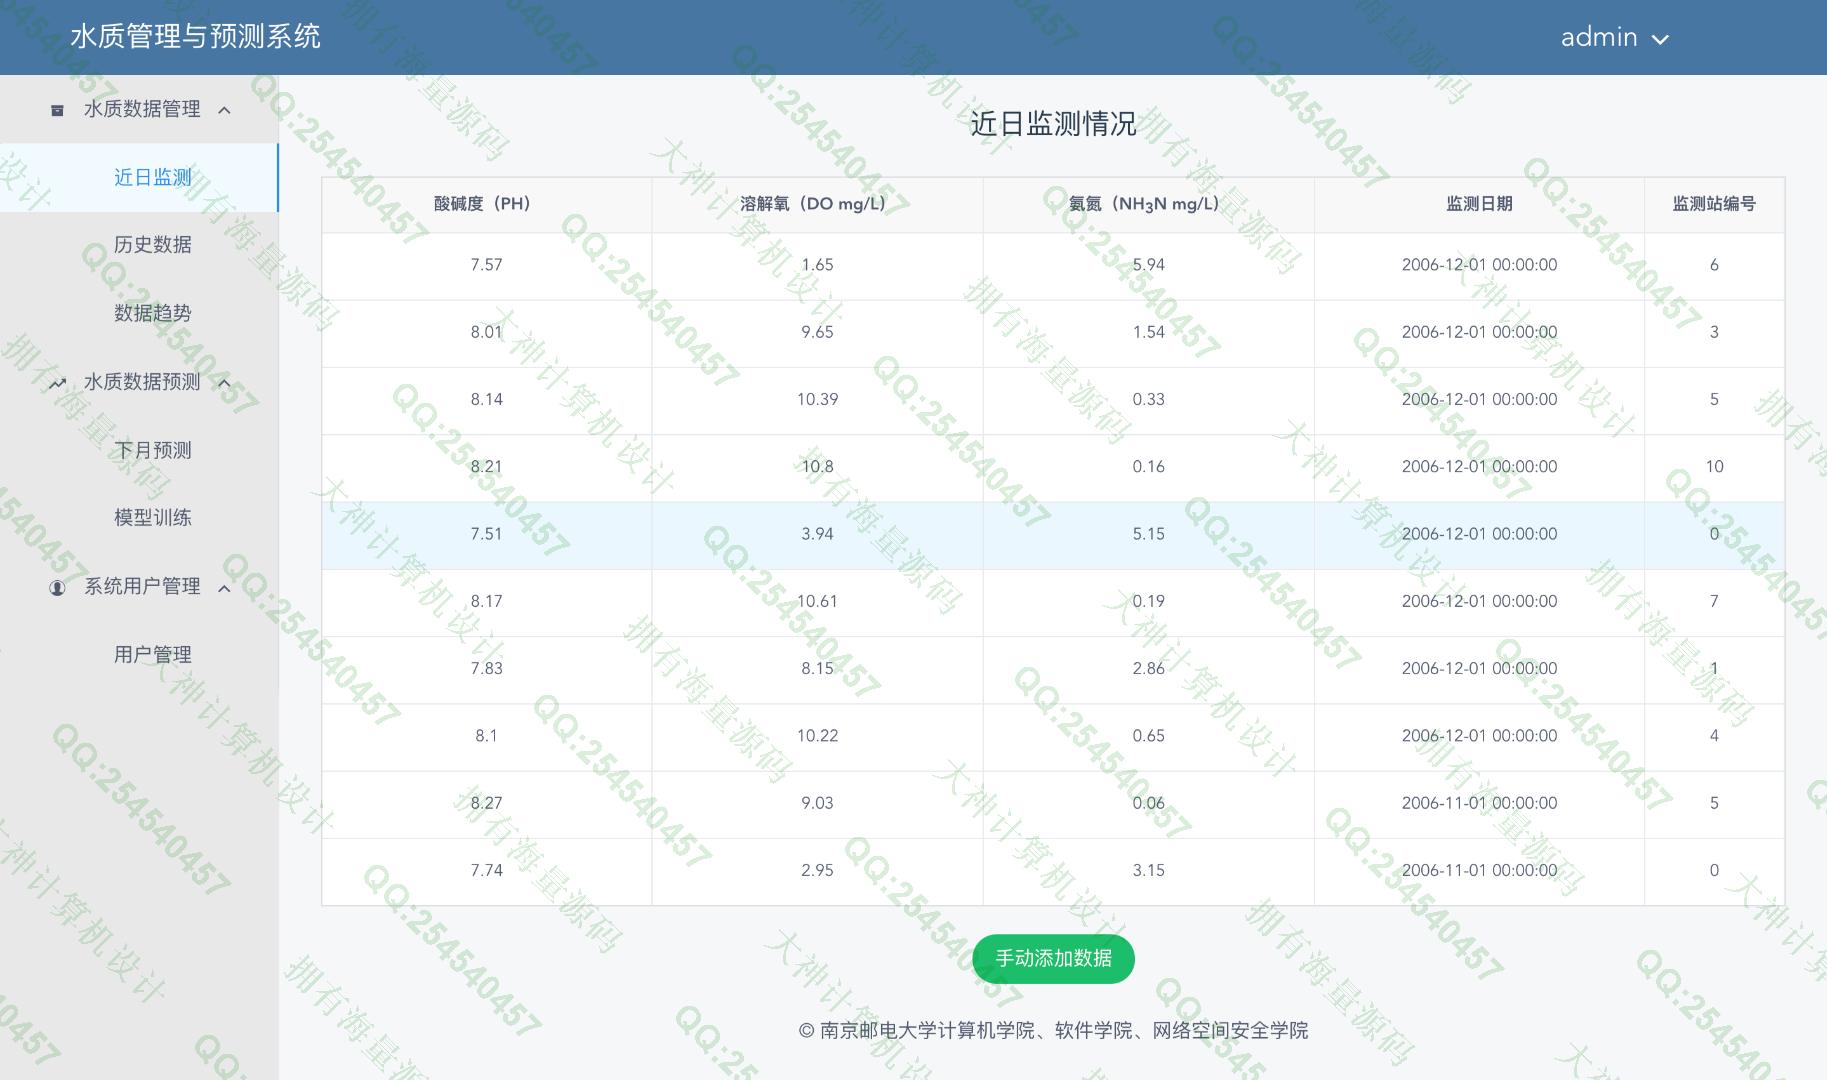Click ammonia nitrogen value 0.06
The height and width of the screenshot is (1080, 1827).
tap(1148, 803)
